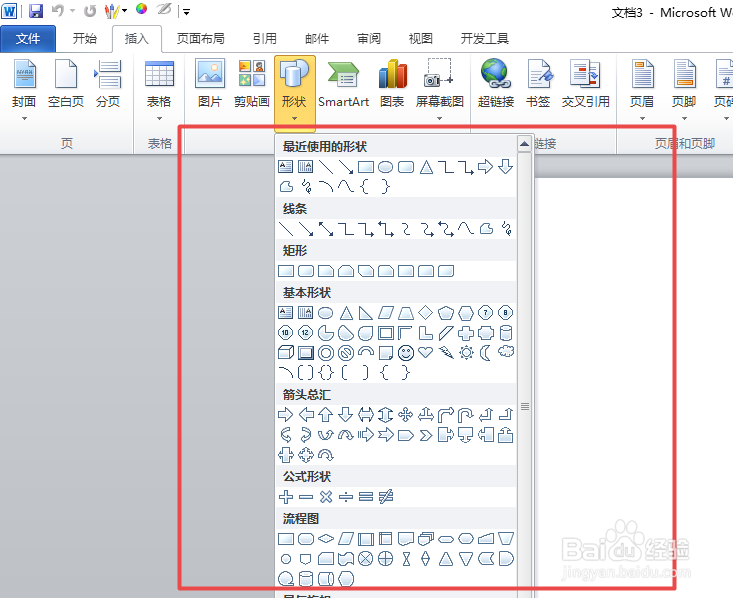Select the lightning bolt shape

[x=446, y=353]
